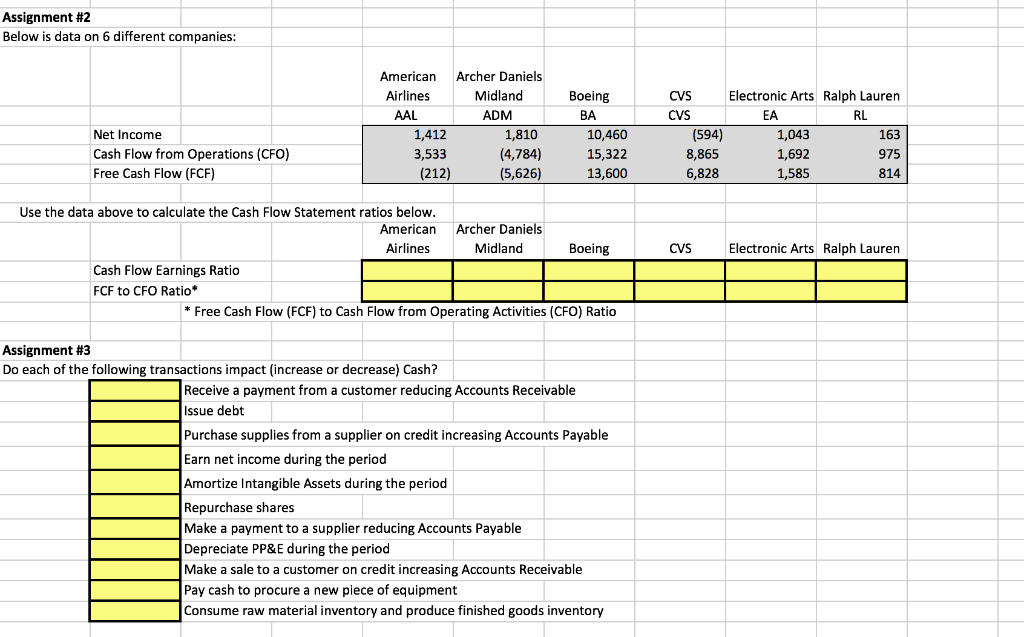
Task: Click the Boeing CFO value of 15,322
Action: pyautogui.click(x=588, y=154)
